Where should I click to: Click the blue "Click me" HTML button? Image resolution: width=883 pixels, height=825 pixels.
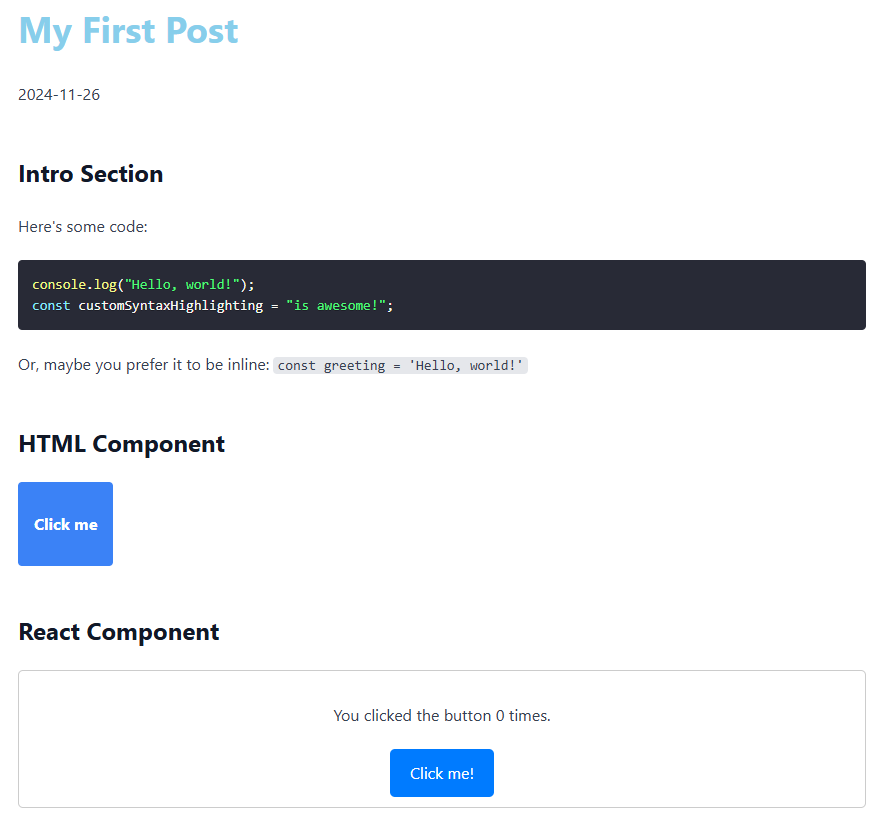coord(65,524)
